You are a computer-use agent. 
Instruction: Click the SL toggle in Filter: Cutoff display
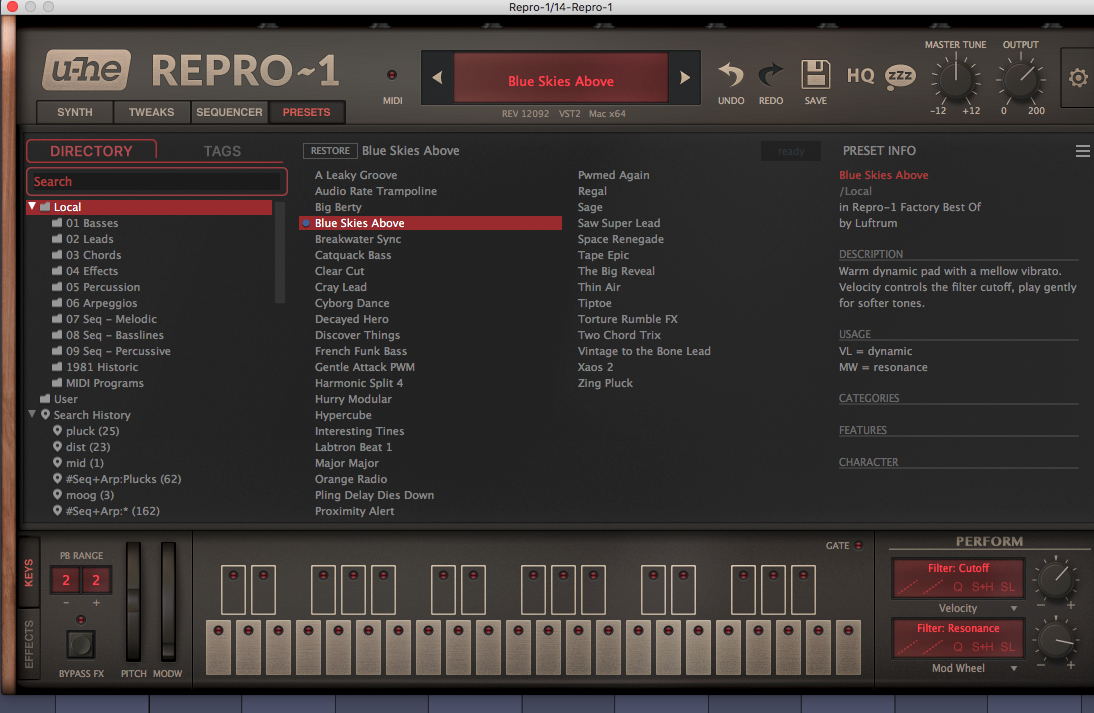click(x=1007, y=587)
